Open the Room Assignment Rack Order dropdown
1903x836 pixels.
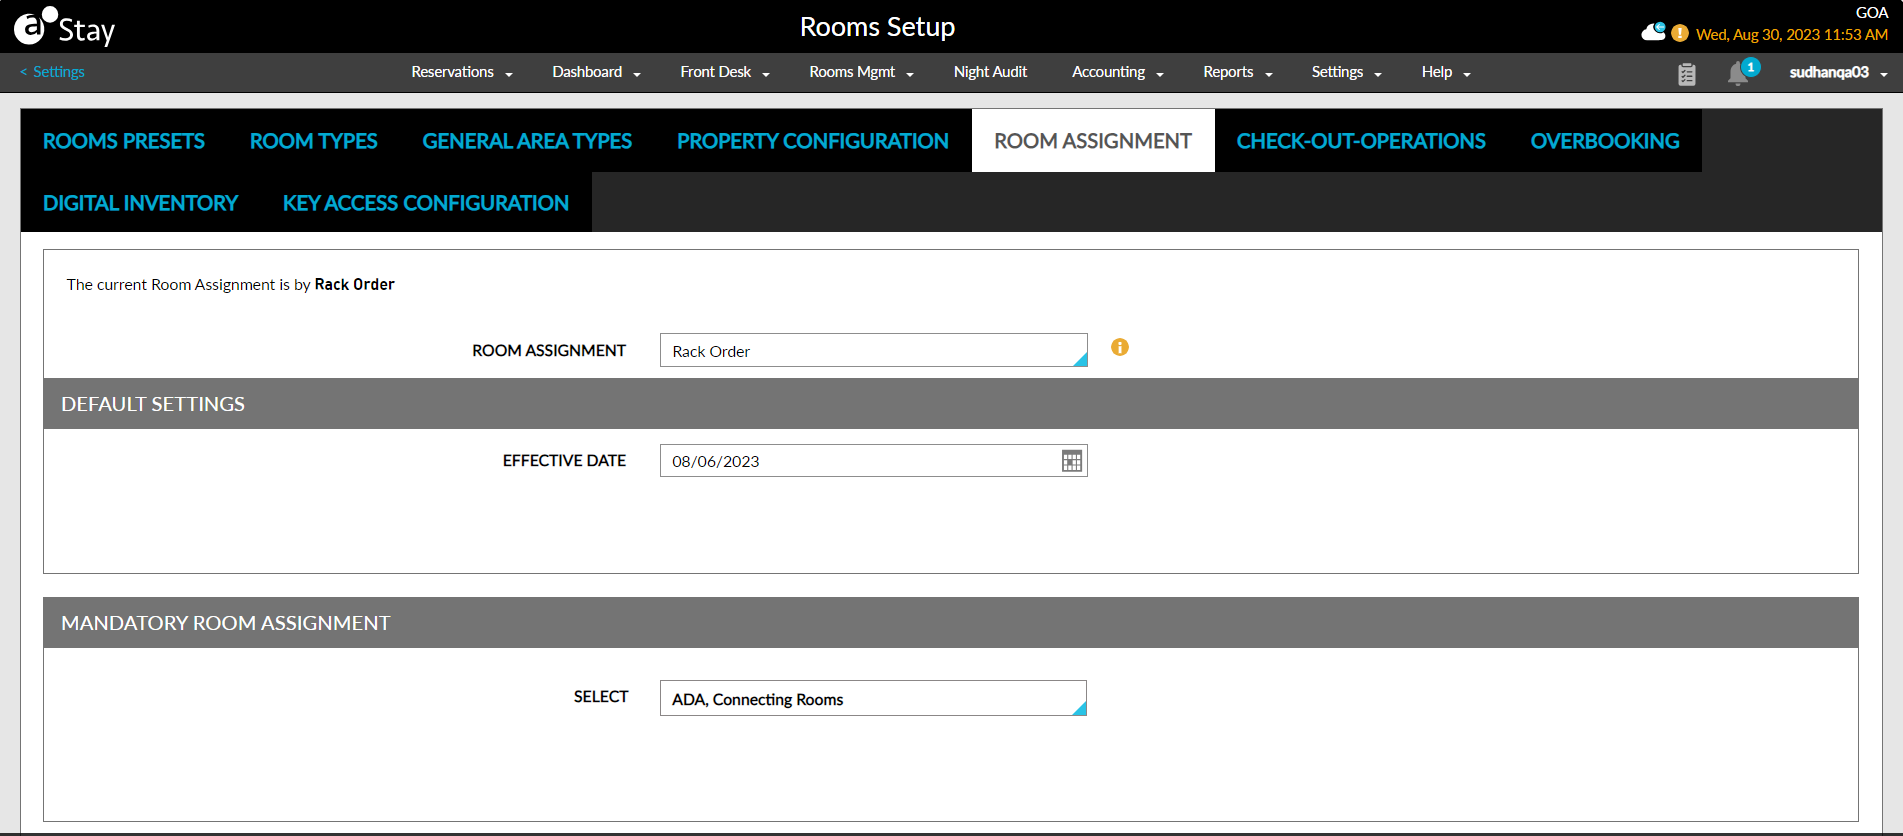[874, 350]
